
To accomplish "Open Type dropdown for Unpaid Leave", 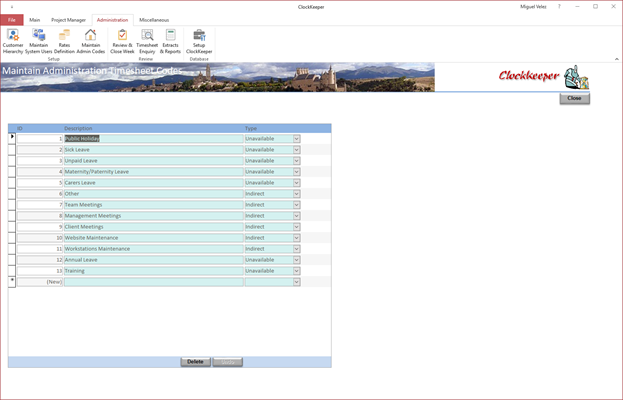I will 296,161.
